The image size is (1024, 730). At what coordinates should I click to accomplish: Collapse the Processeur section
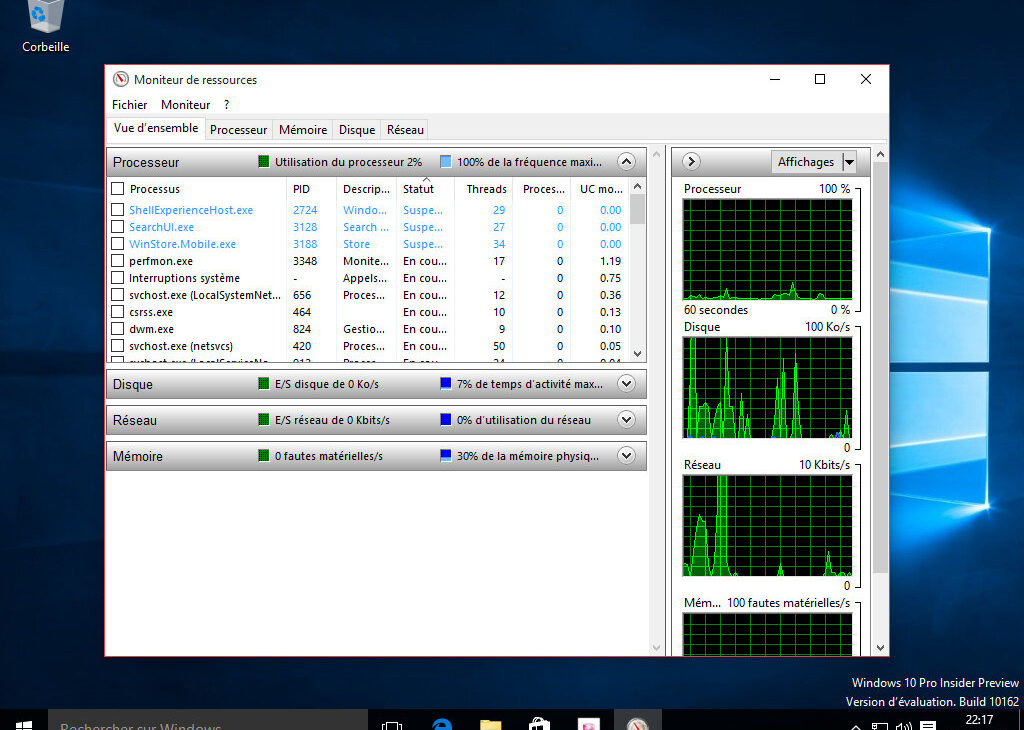(x=626, y=161)
